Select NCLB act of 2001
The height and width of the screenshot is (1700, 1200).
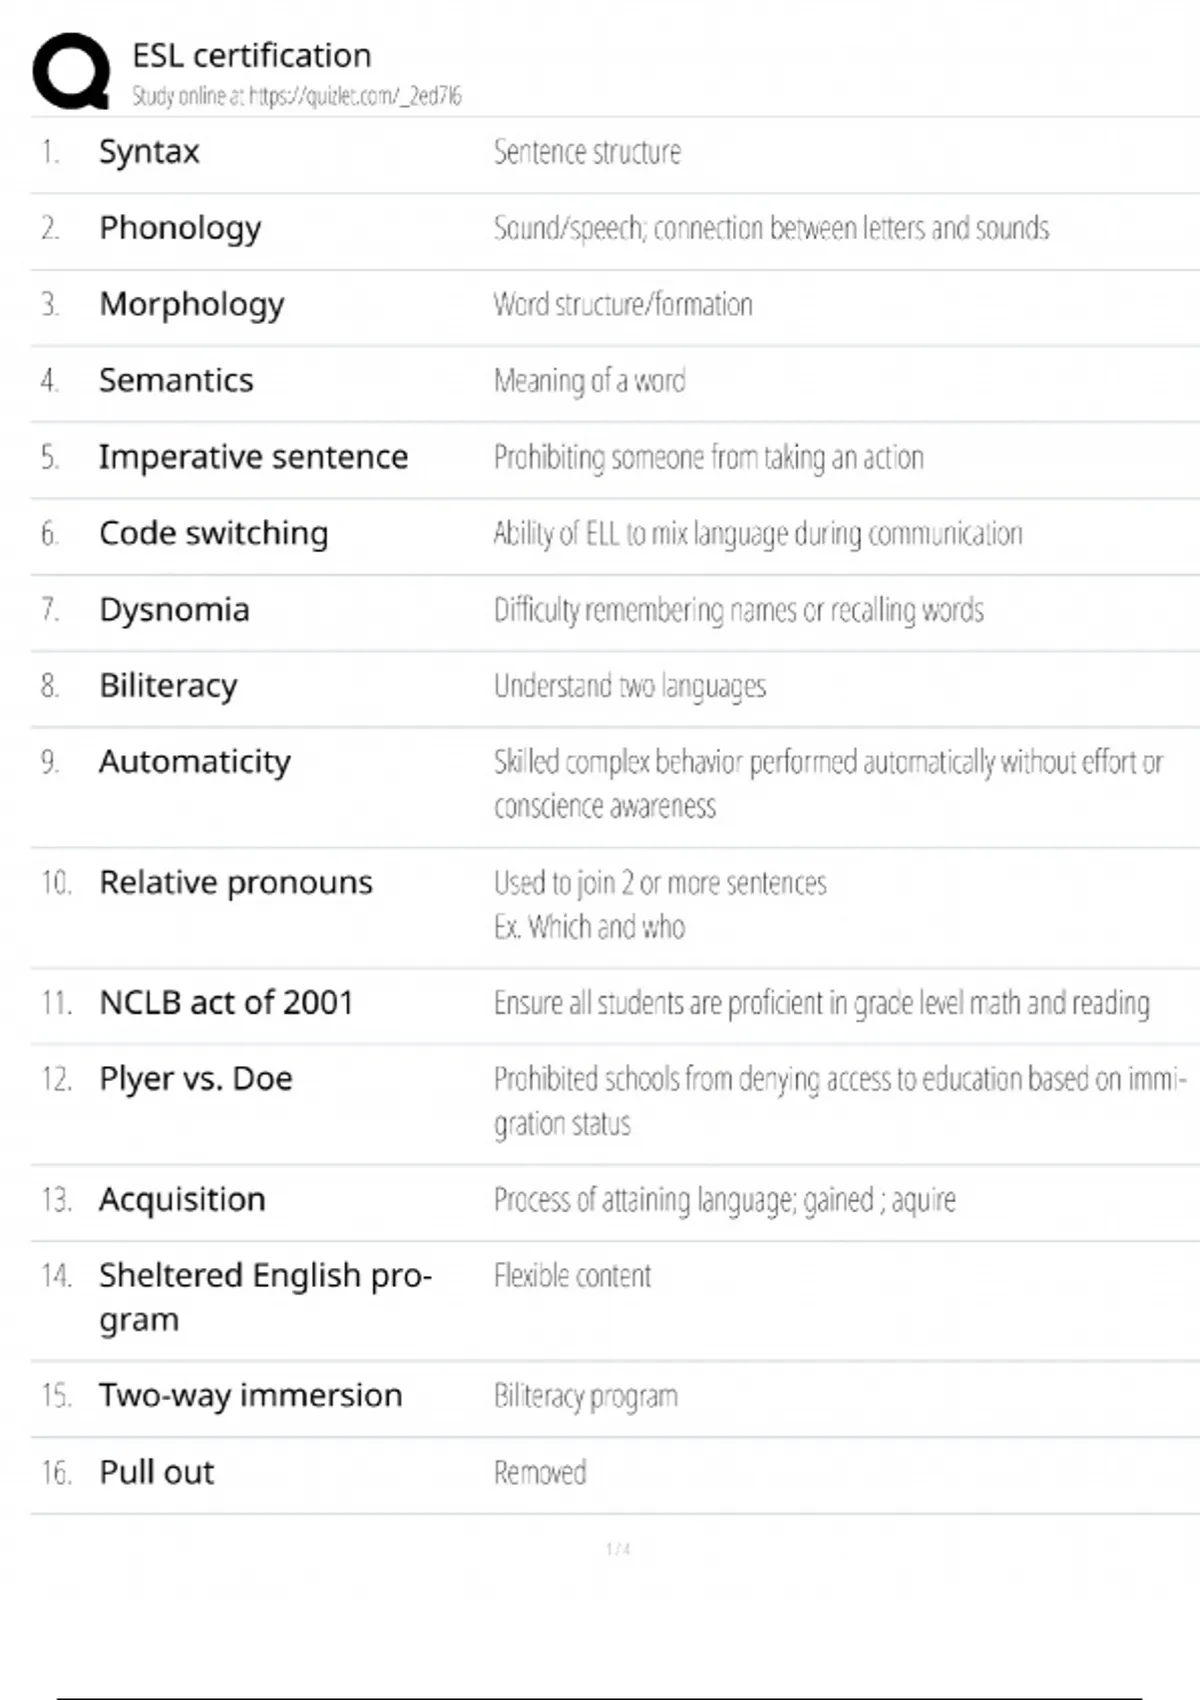pos(227,1002)
